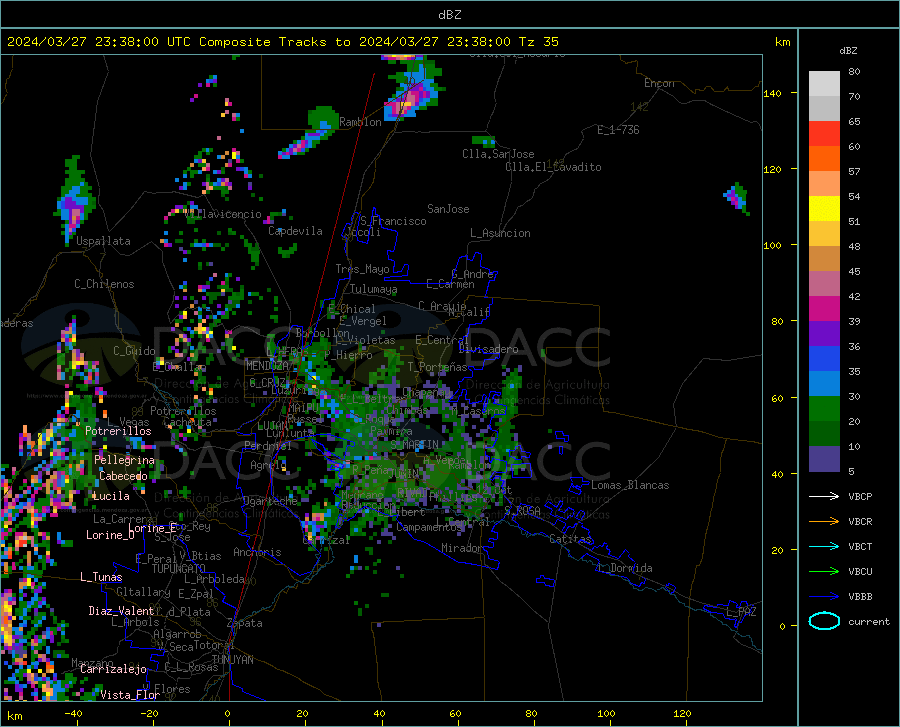This screenshot has width=900, height=727.
Task: Click the Lucila location label
Action: pos(111,496)
